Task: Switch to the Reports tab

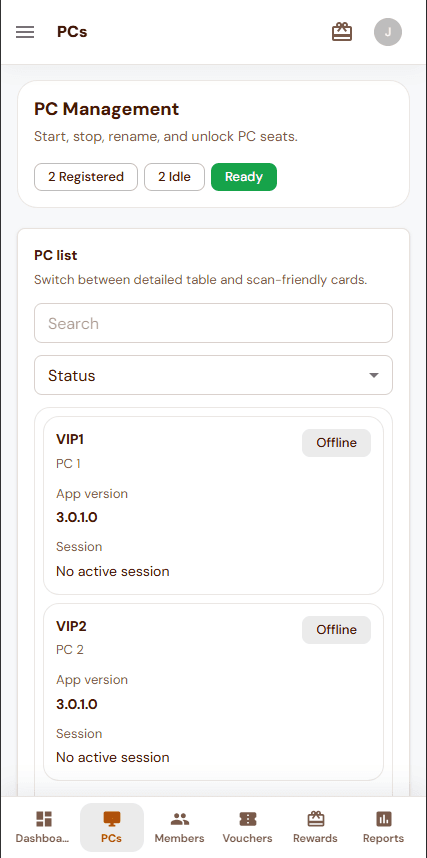Action: tap(383, 827)
